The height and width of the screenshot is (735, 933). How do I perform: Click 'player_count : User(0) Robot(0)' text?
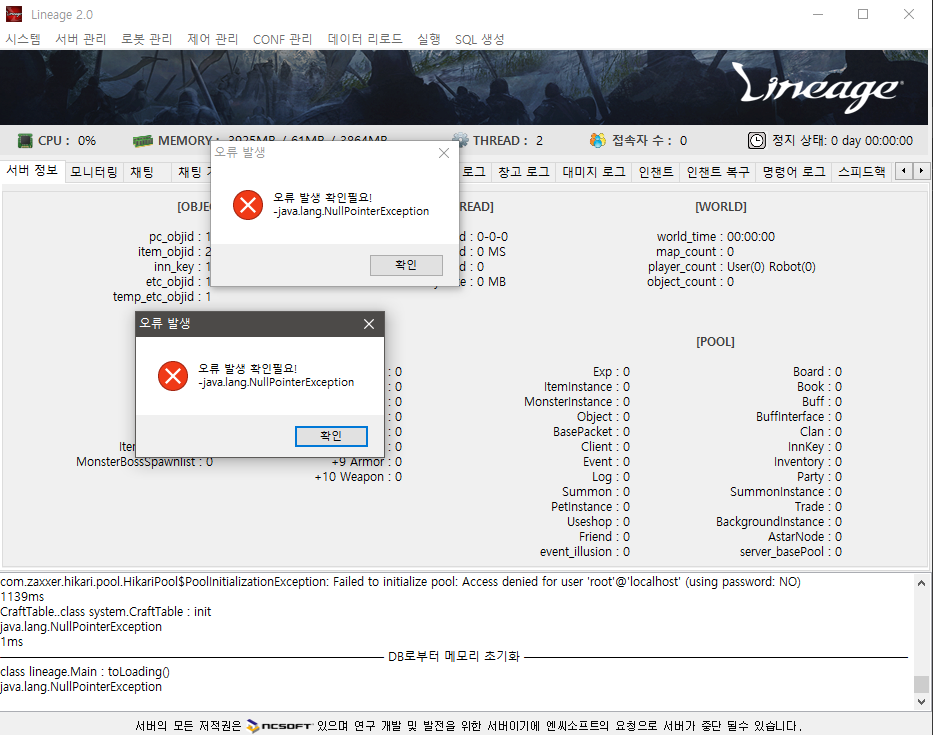click(731, 267)
